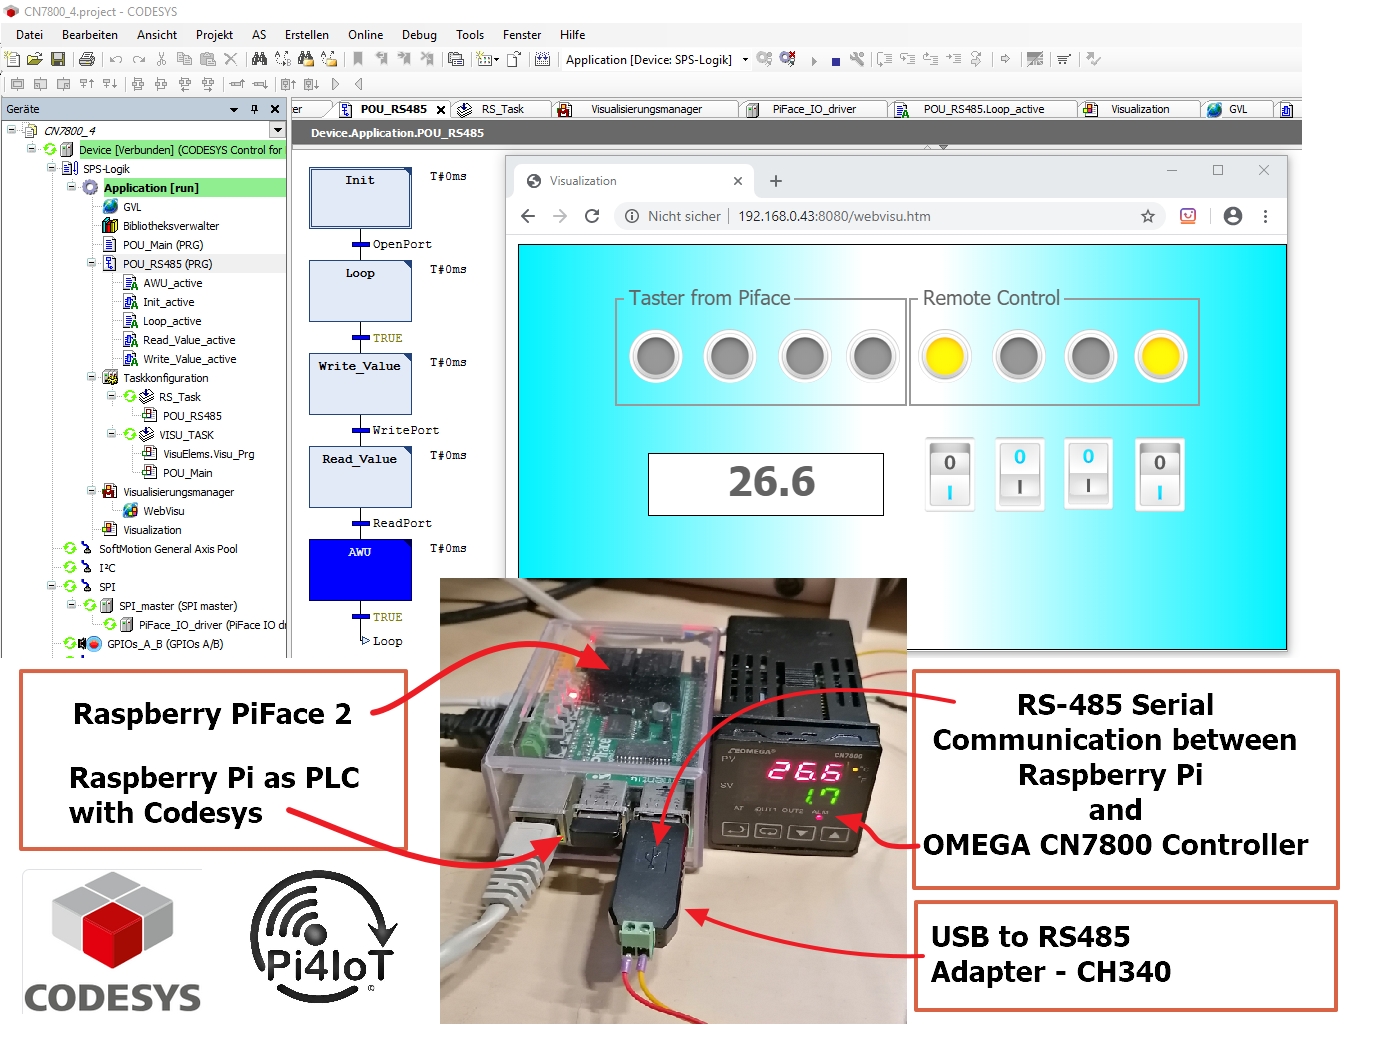Open search with the binoculars Find icon

pos(258,59)
